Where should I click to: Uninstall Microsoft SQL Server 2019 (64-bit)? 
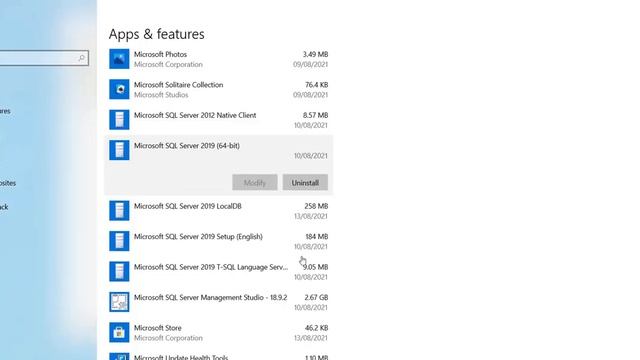pyautogui.click(x=305, y=182)
